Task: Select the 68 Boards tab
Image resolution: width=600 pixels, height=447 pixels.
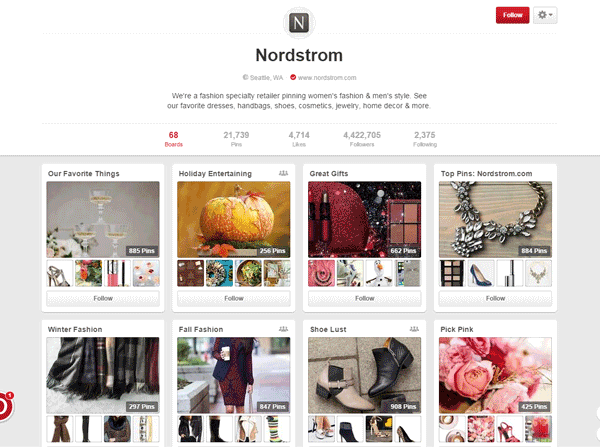Action: coord(173,139)
